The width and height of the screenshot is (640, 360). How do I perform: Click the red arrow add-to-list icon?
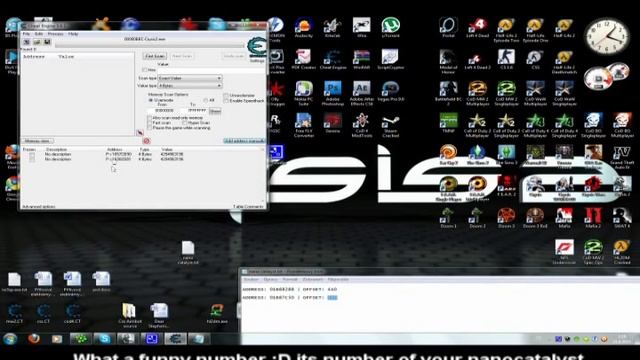(140, 132)
